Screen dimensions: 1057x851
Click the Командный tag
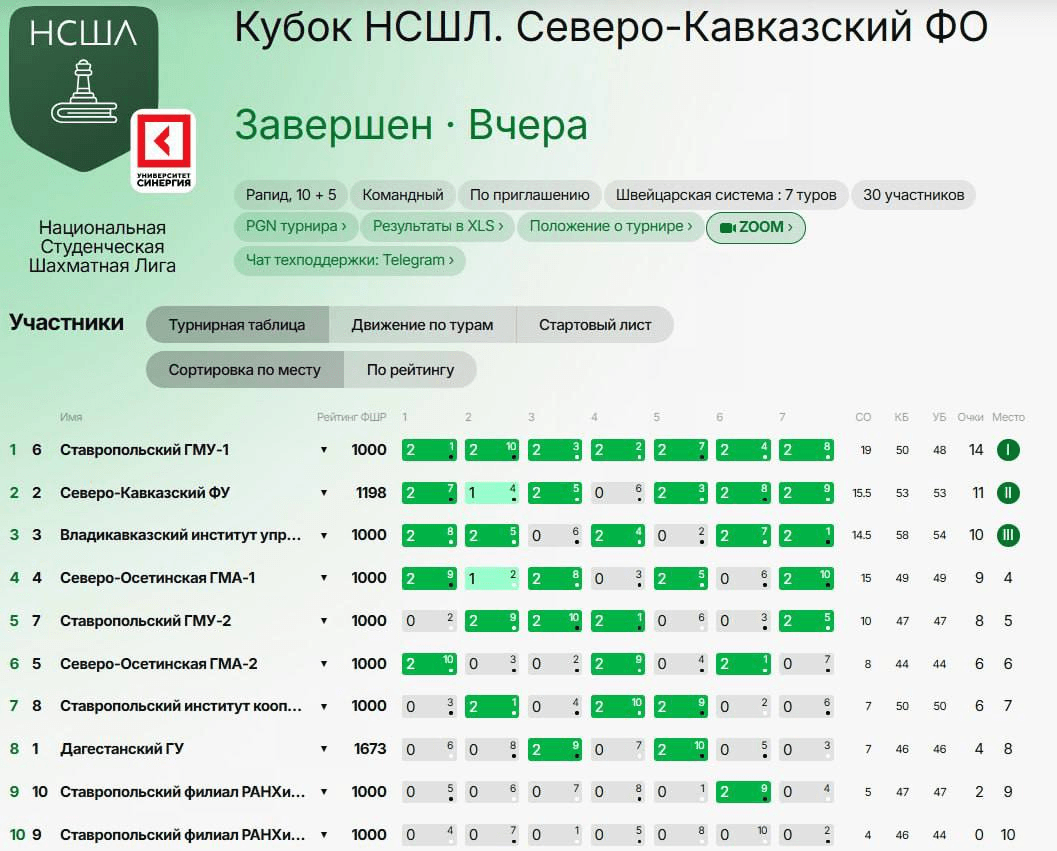tap(403, 195)
